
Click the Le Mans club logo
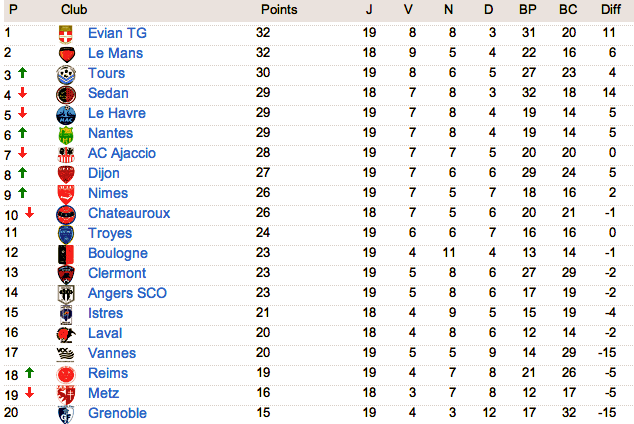point(66,54)
